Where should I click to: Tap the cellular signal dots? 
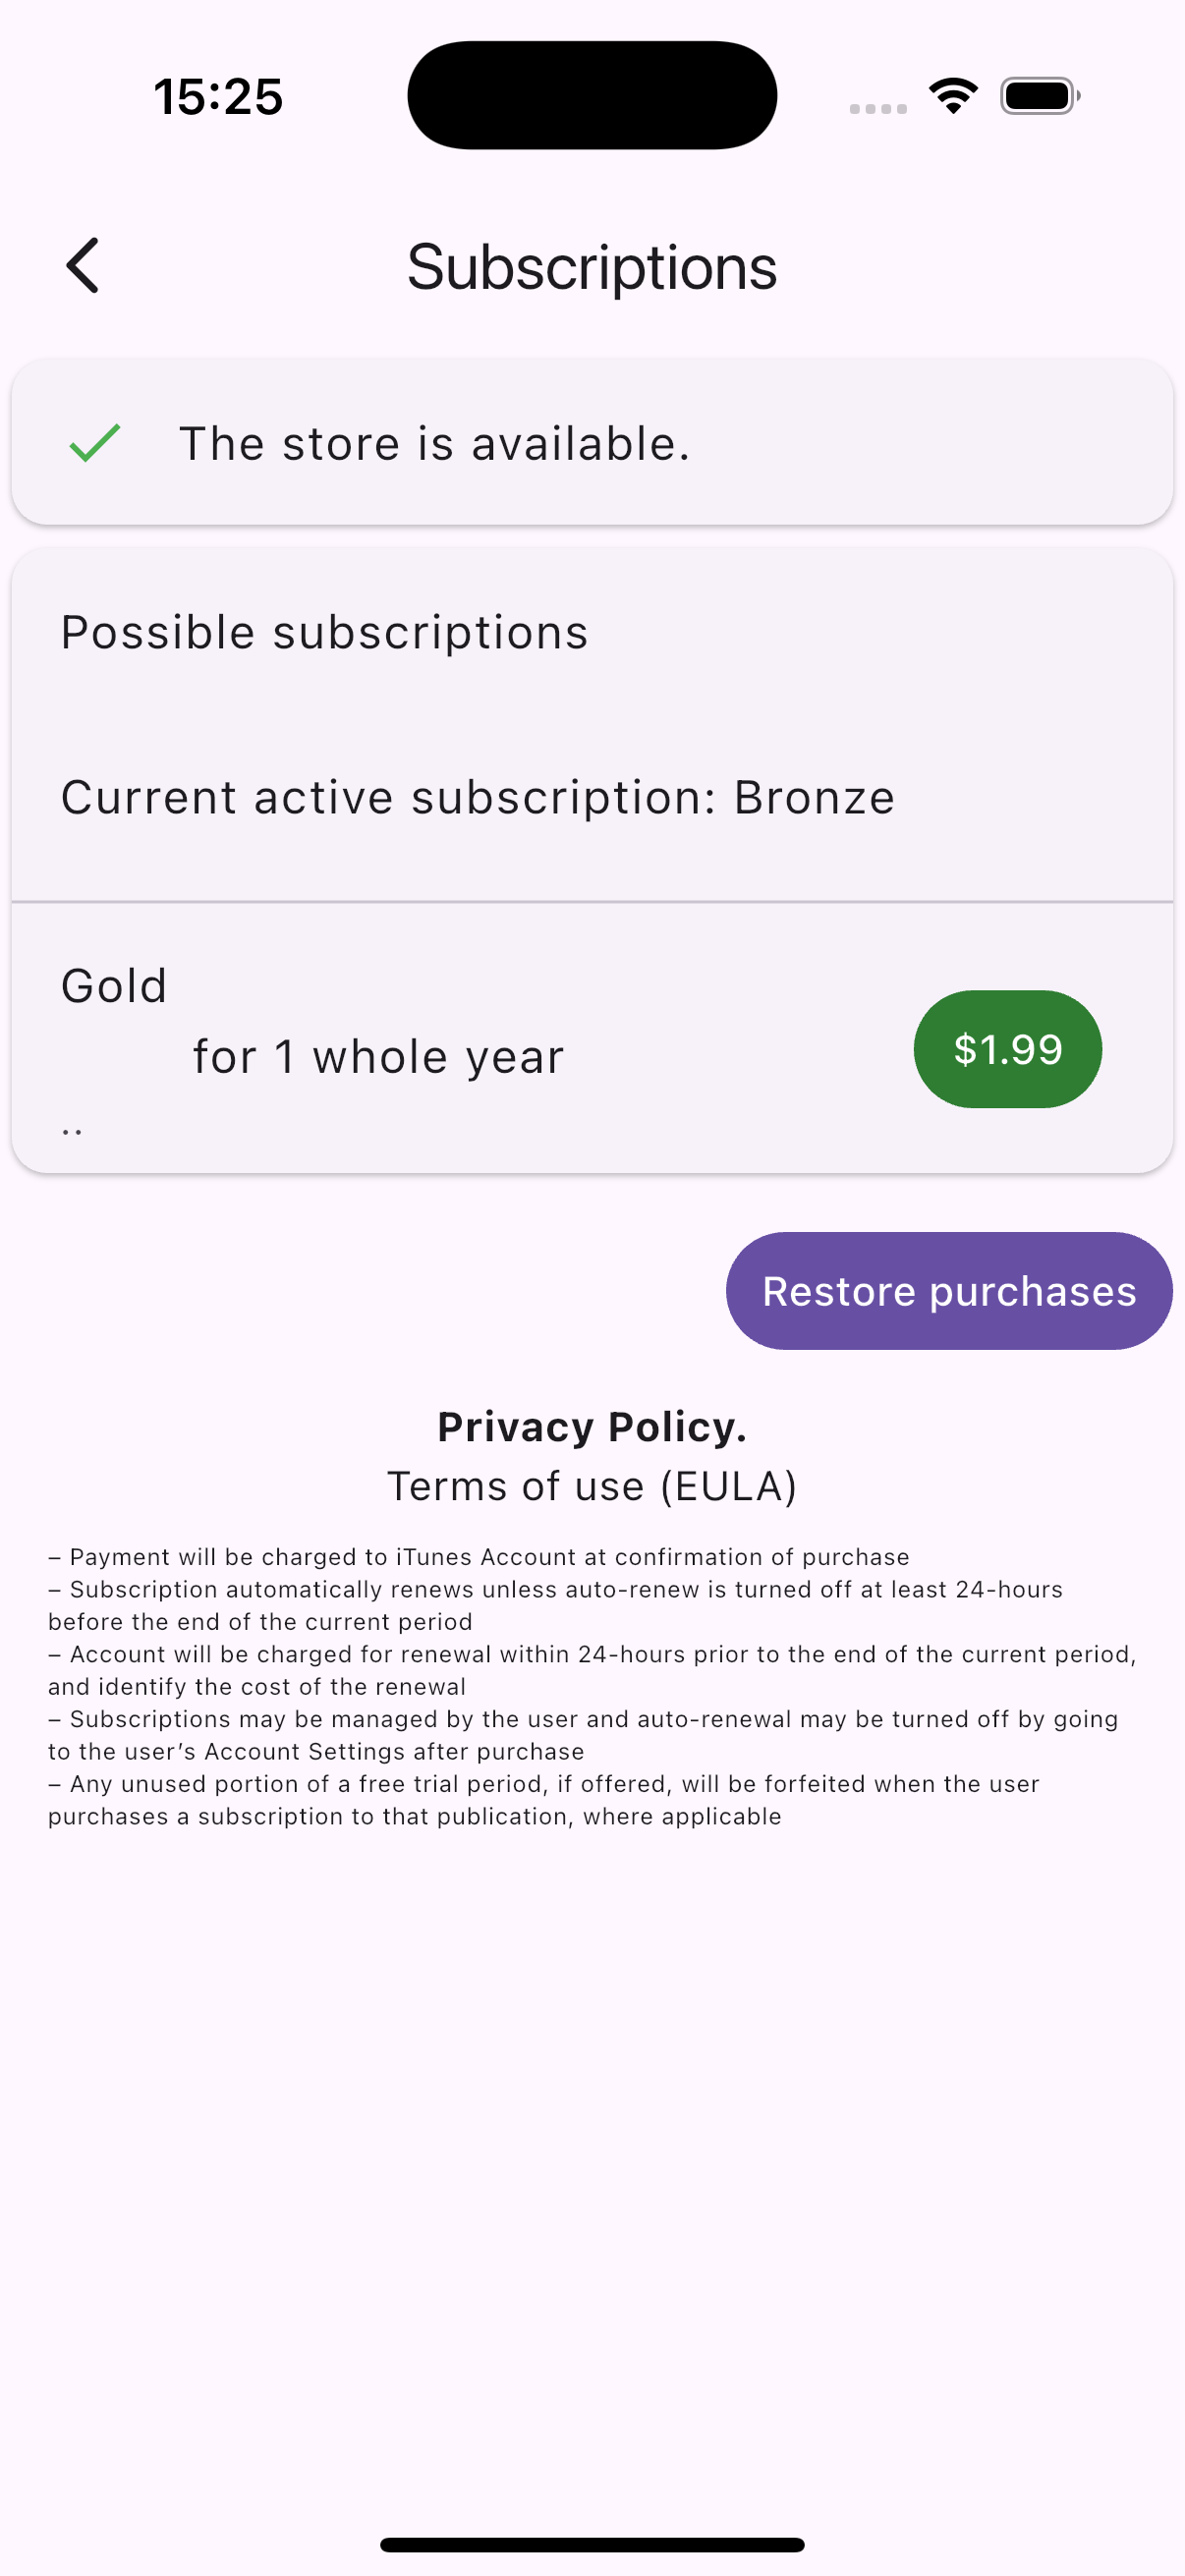tap(877, 108)
